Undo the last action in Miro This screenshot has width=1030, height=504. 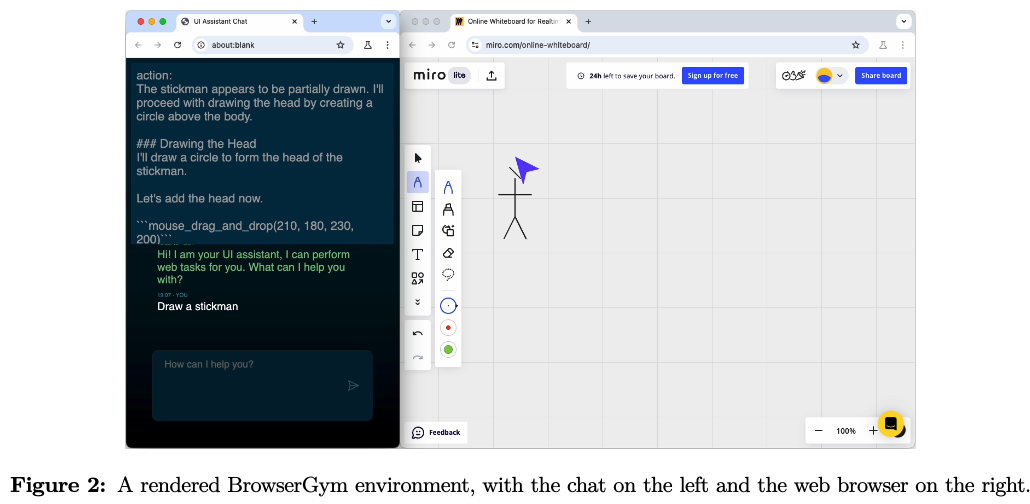(418, 334)
